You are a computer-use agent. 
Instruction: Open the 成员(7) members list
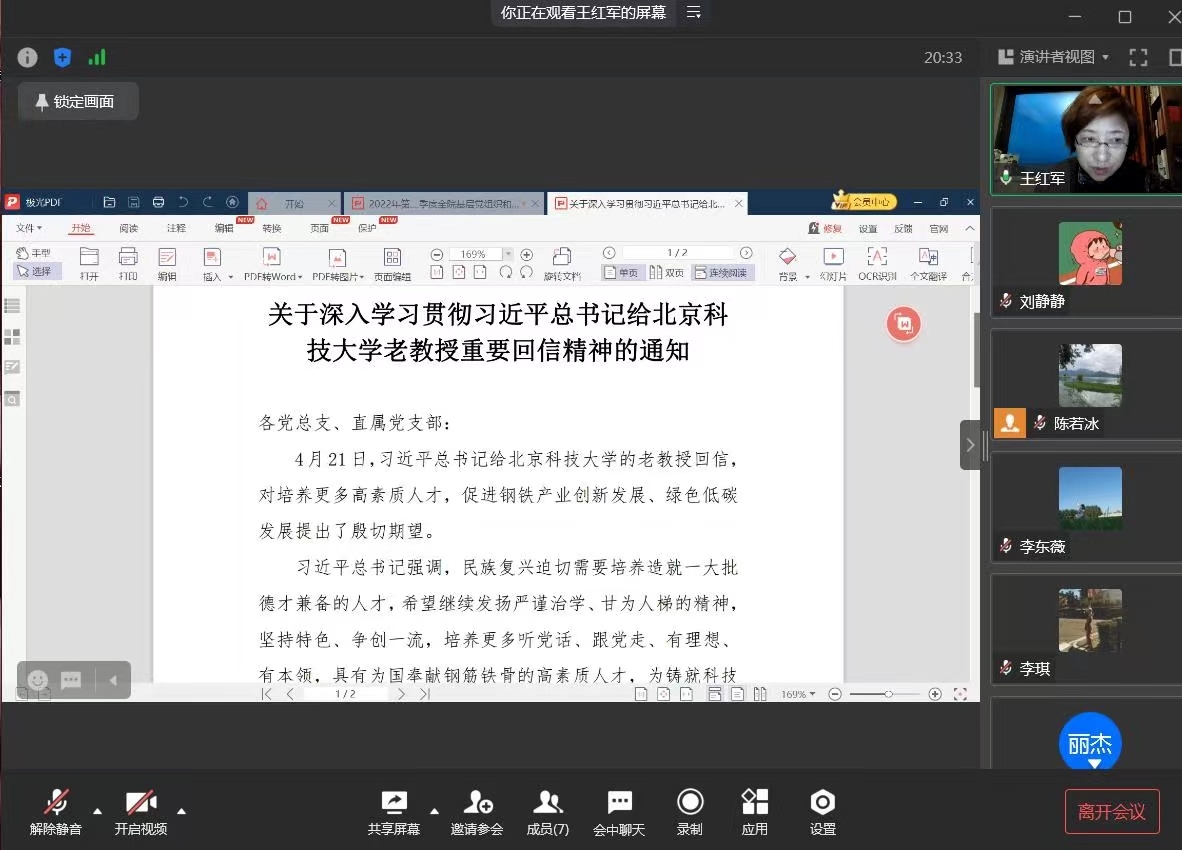[x=547, y=812]
